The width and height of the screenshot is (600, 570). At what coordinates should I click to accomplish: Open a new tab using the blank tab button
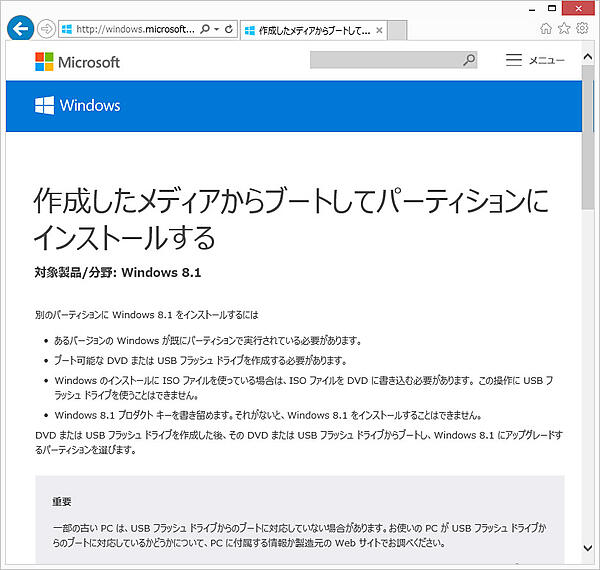coord(397,30)
